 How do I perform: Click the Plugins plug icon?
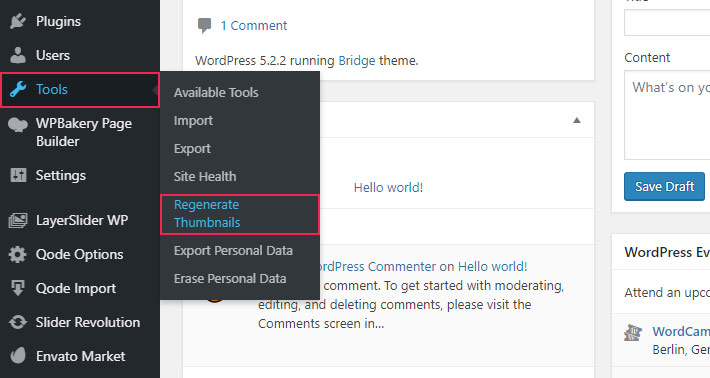(x=18, y=21)
